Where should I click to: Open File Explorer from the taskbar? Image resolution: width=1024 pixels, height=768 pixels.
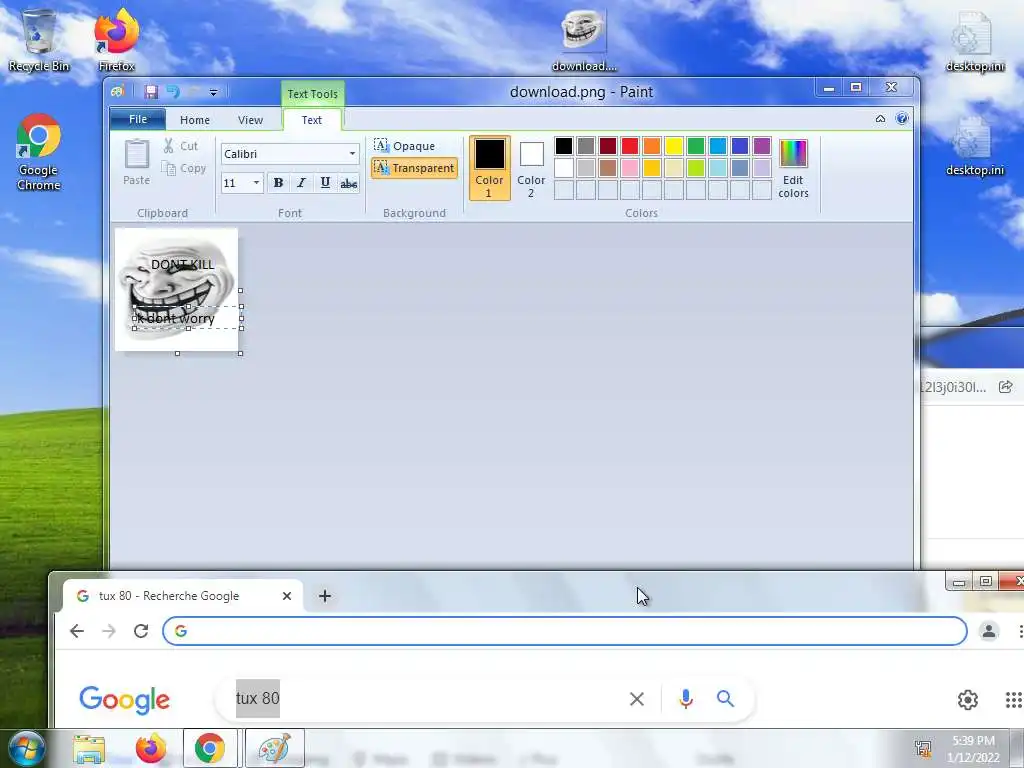(x=89, y=748)
